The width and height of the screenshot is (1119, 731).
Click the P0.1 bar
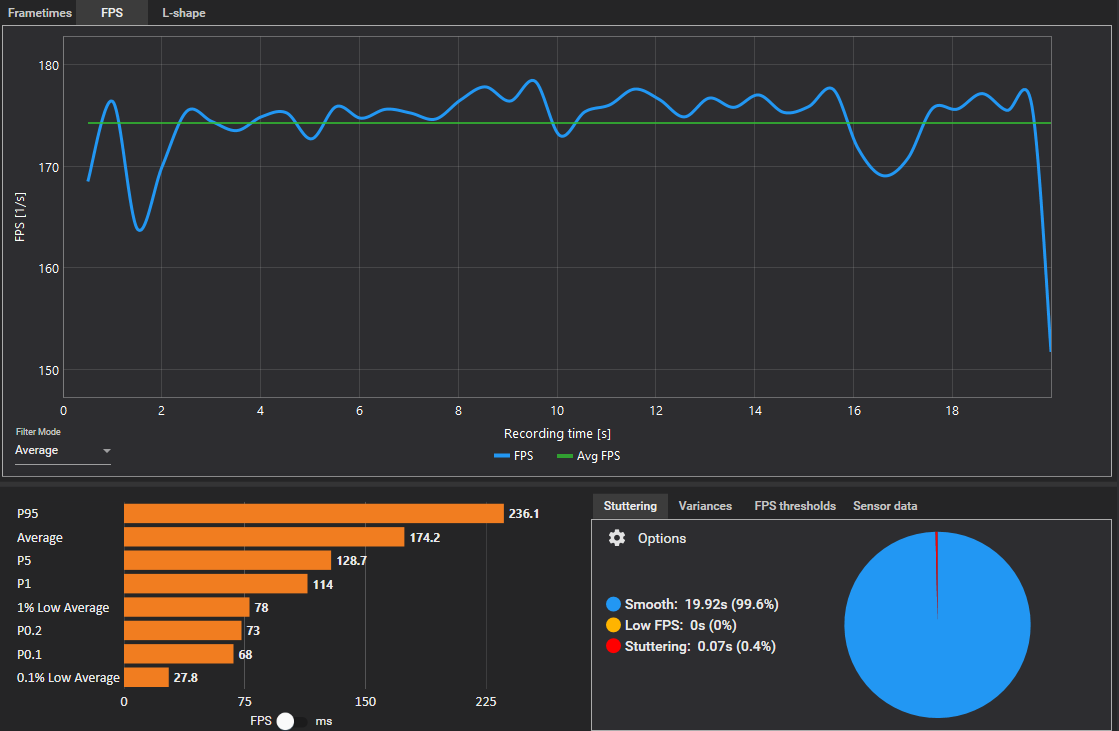178,654
